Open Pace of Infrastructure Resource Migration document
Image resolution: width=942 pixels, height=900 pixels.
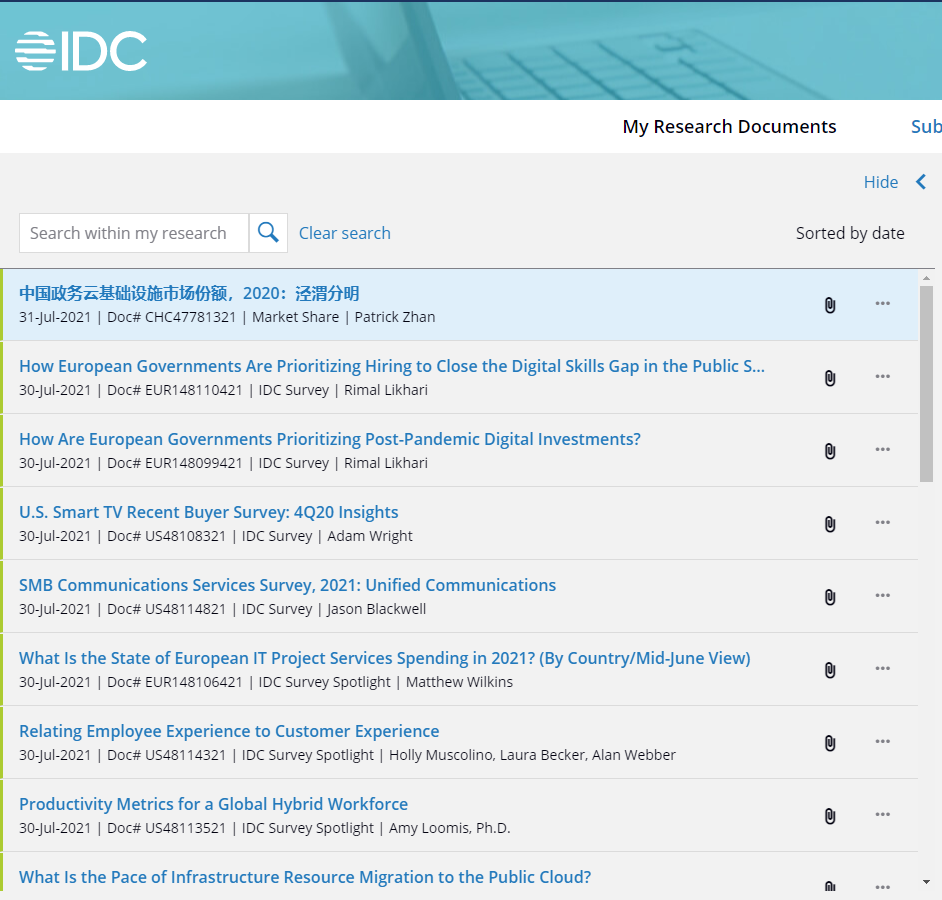(305, 877)
